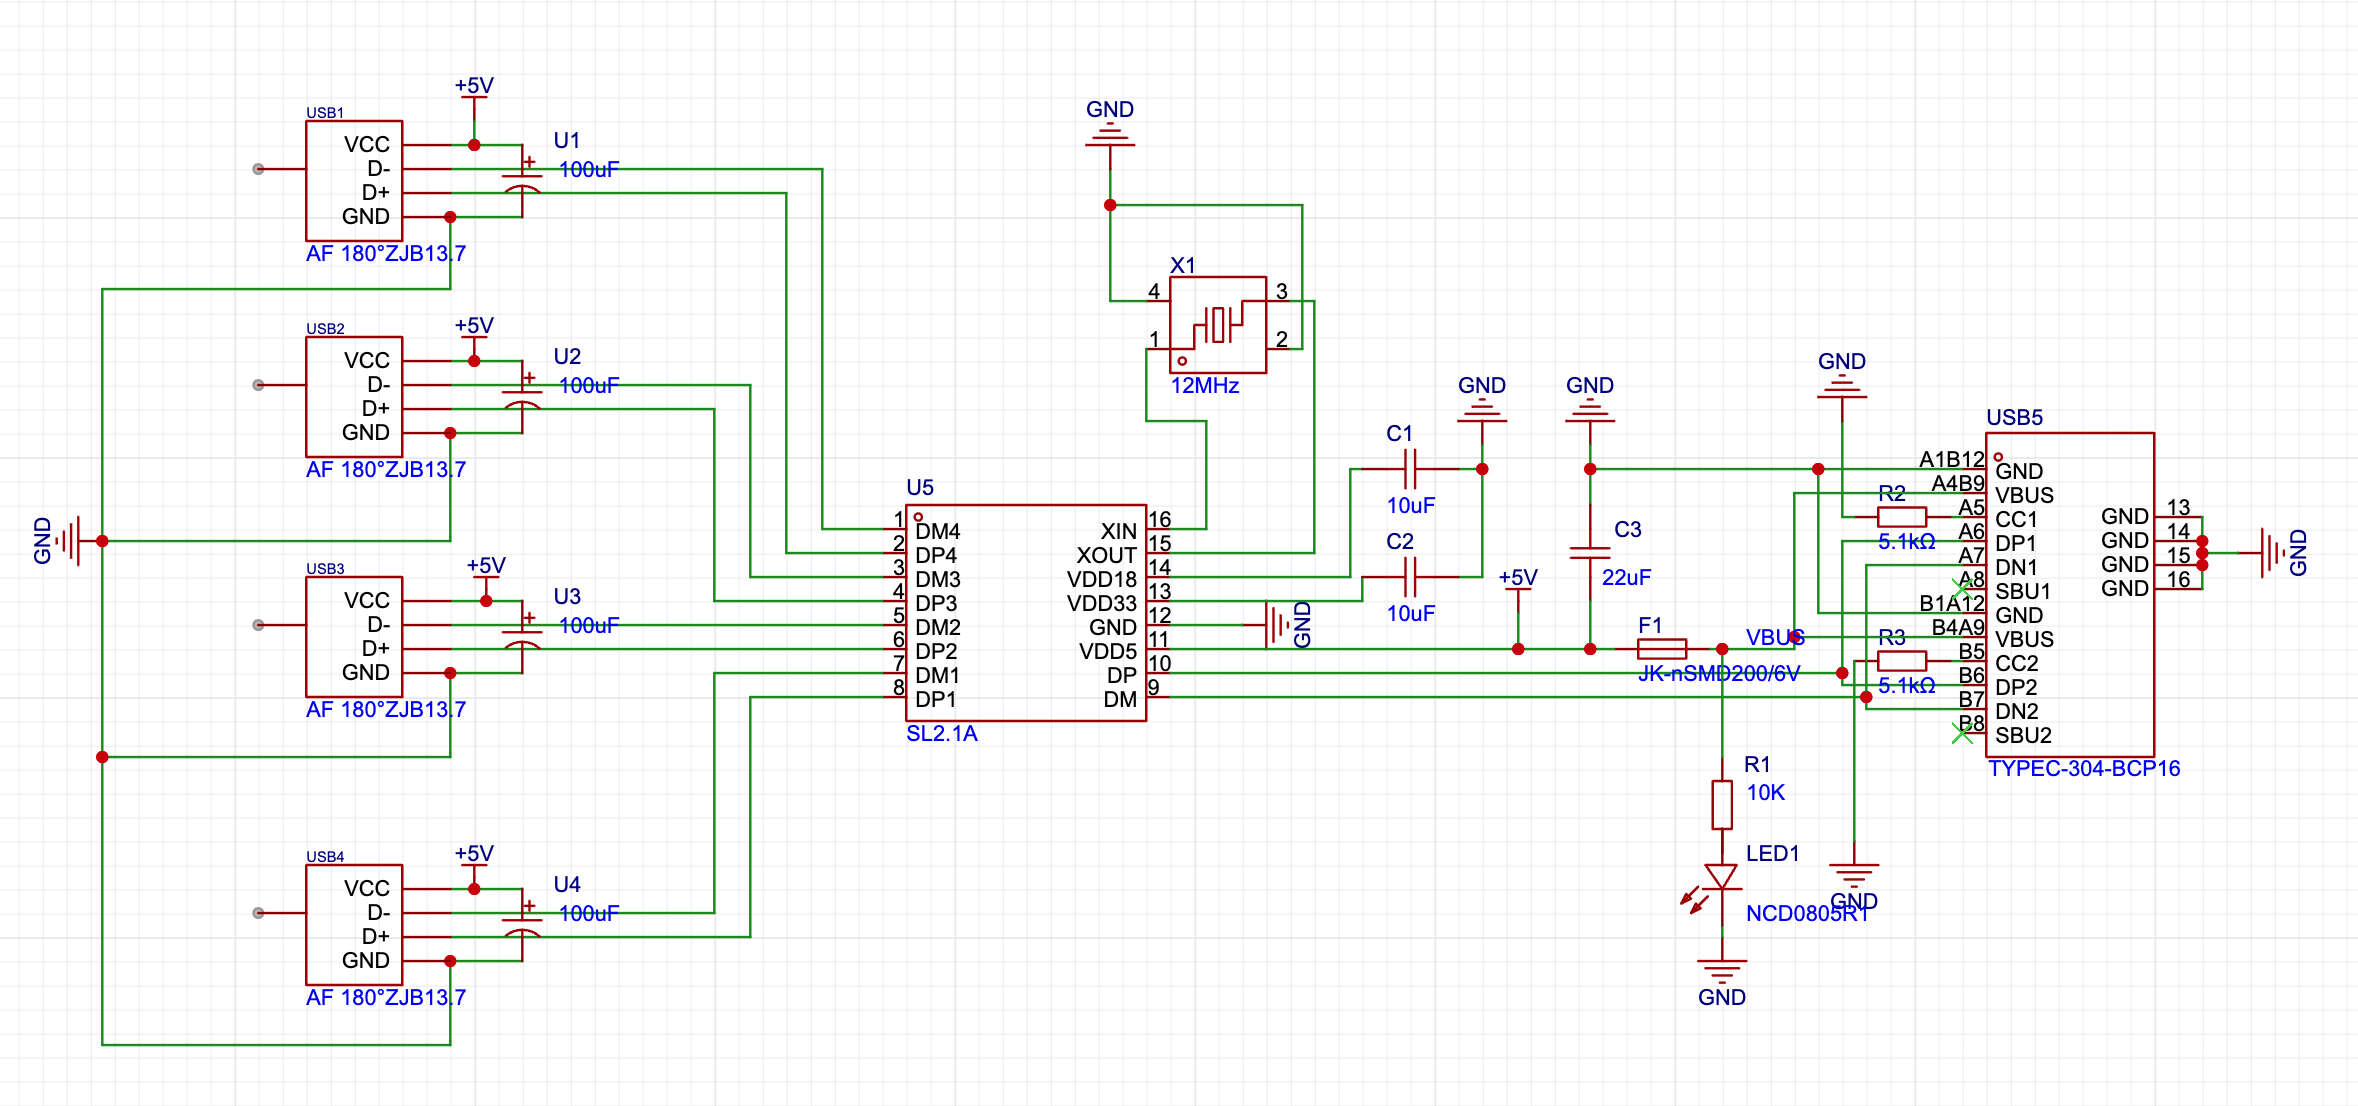The height and width of the screenshot is (1106, 2358).
Task: Click the C2 capacitor symbol
Action: point(1410,577)
